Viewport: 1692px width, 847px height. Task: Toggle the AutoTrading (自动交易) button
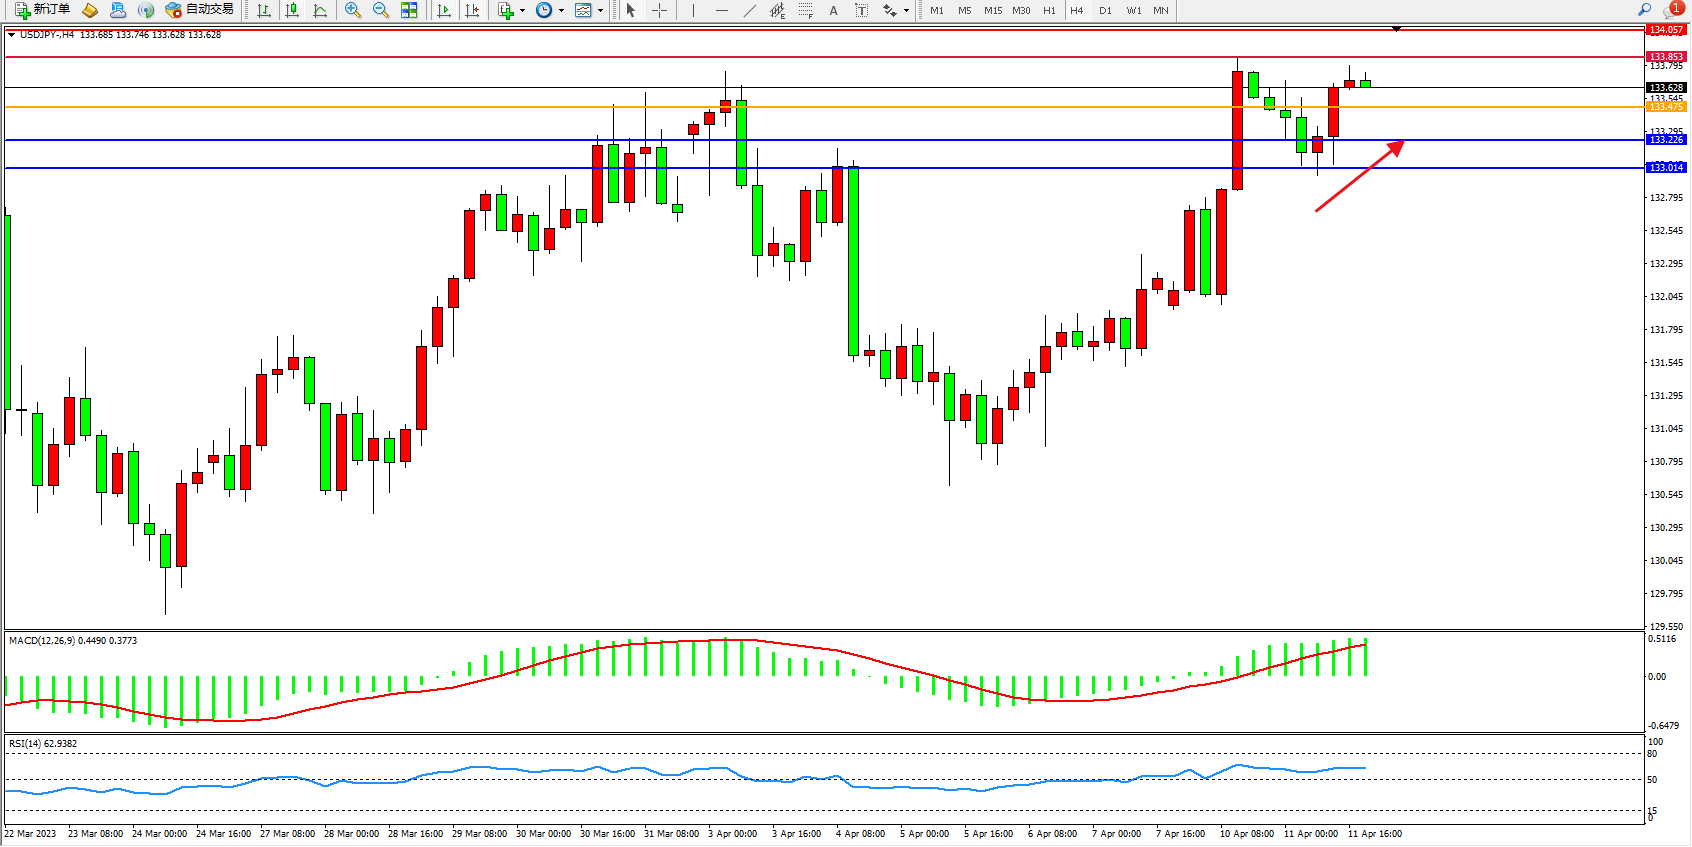point(199,10)
